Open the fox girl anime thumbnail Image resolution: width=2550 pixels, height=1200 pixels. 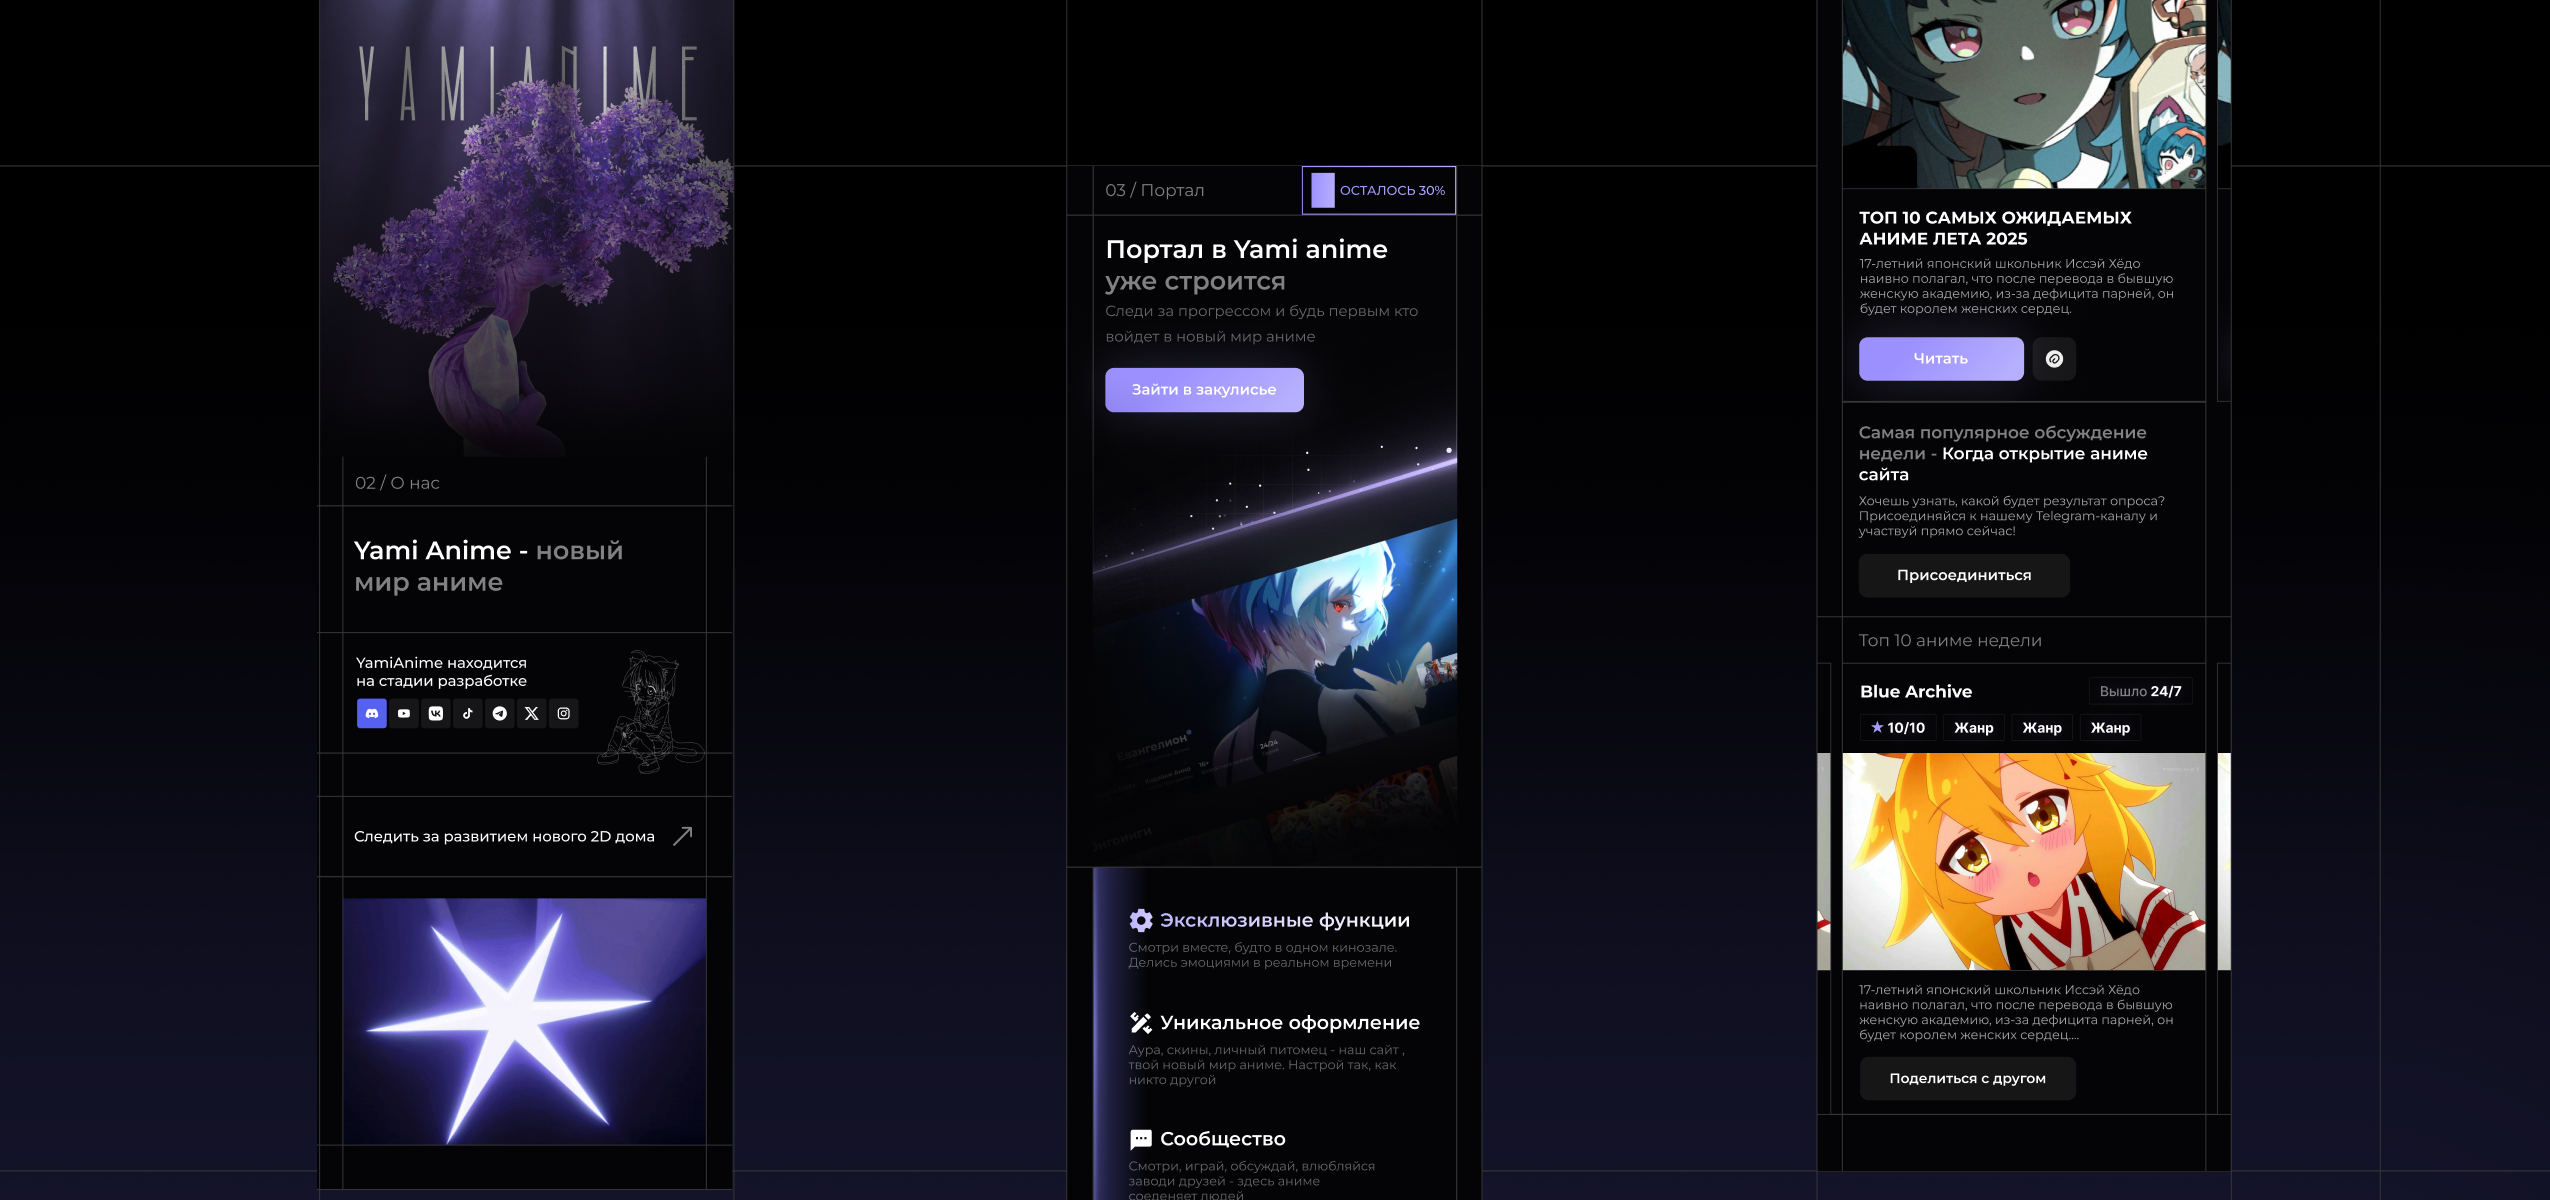point(2023,861)
